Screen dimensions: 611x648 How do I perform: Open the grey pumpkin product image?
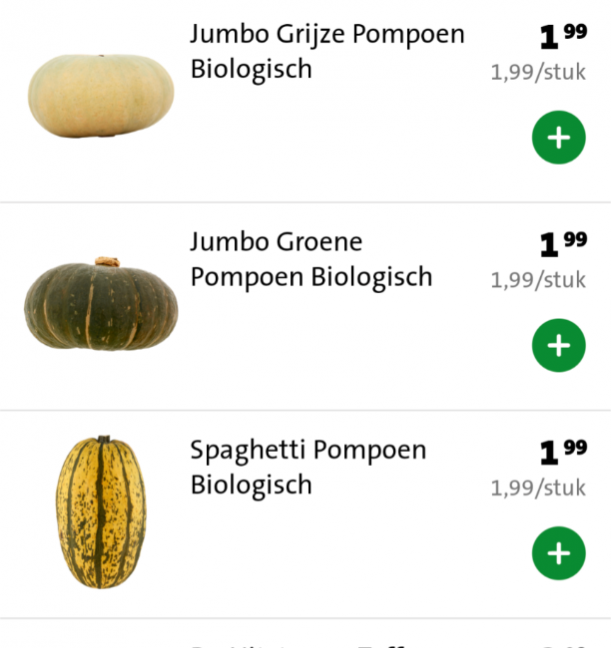tap(100, 96)
